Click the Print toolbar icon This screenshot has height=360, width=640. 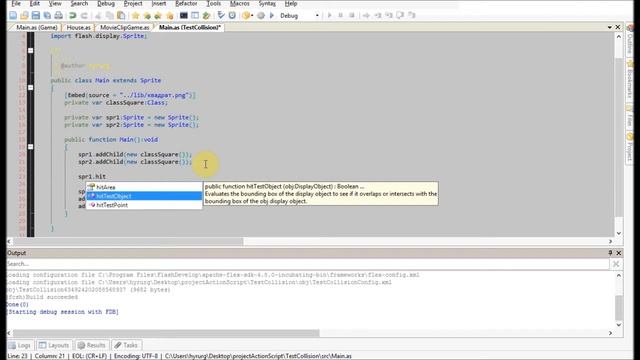(59, 16)
